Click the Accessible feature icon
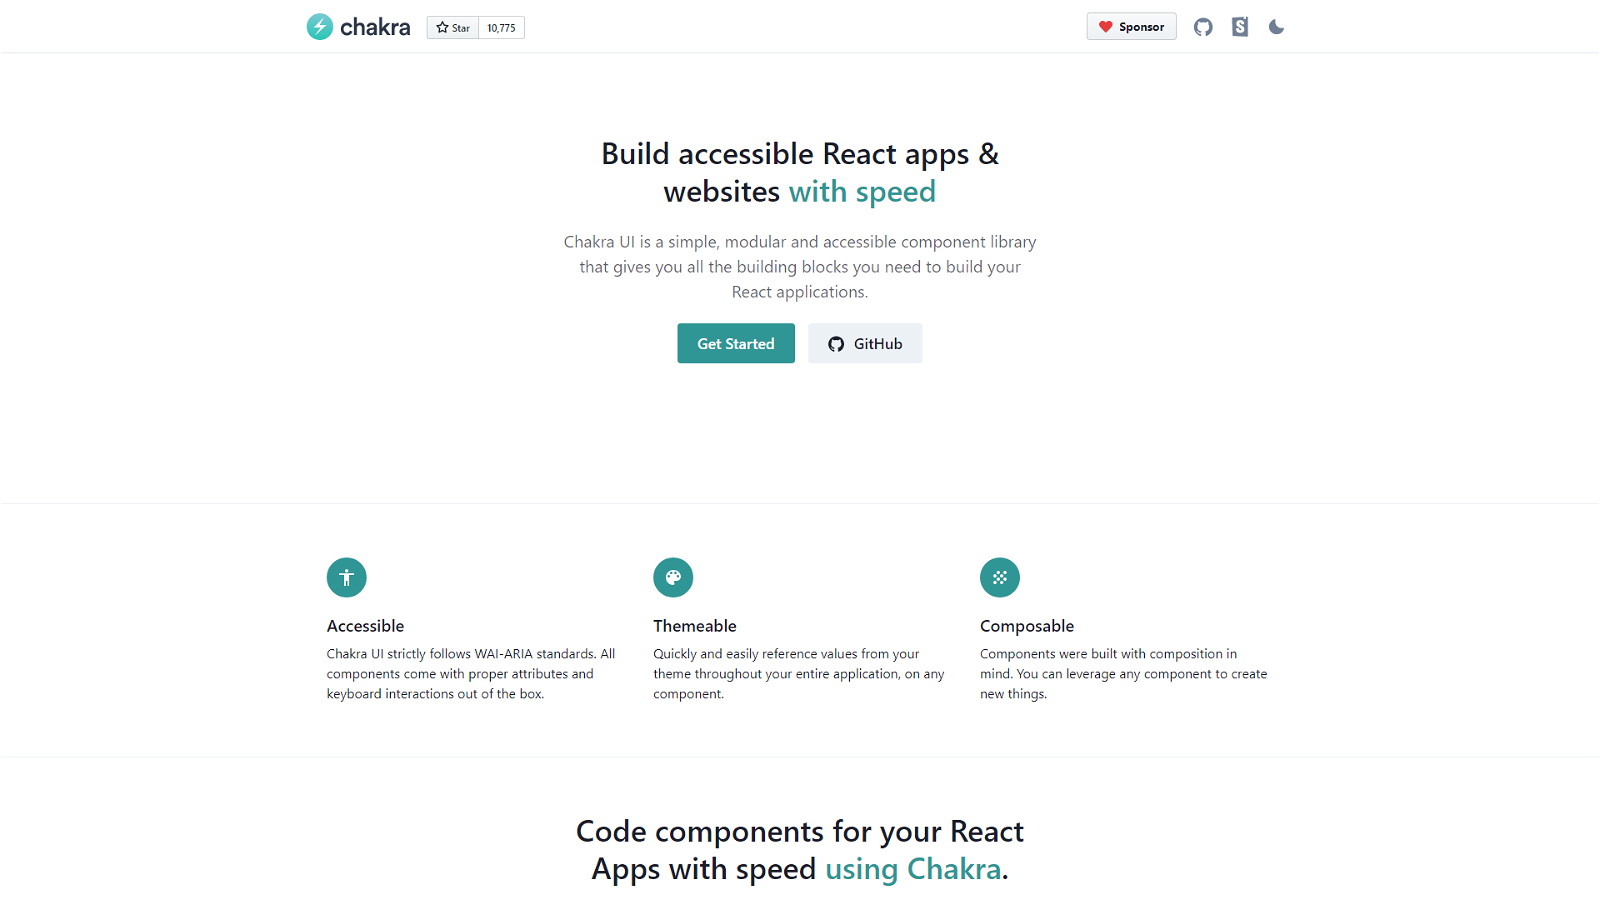Viewport: 1600px width, 900px height. (347, 577)
